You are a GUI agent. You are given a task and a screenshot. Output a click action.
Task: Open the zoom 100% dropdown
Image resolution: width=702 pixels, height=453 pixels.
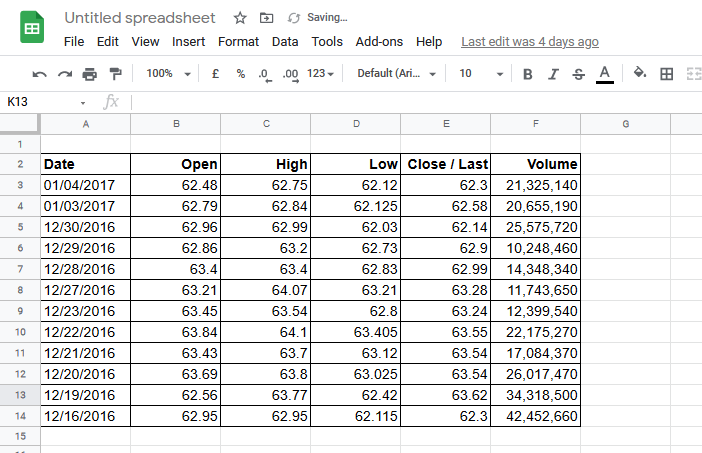tap(168, 73)
